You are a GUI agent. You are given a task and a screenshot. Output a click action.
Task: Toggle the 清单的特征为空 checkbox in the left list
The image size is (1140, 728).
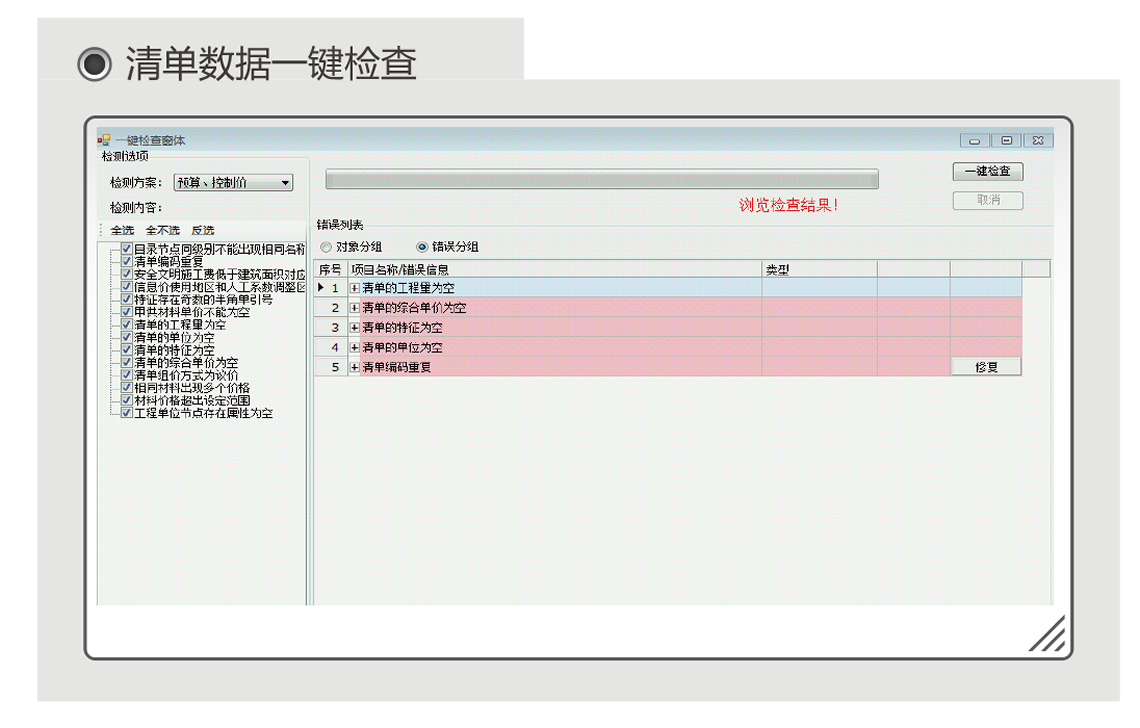[127, 350]
